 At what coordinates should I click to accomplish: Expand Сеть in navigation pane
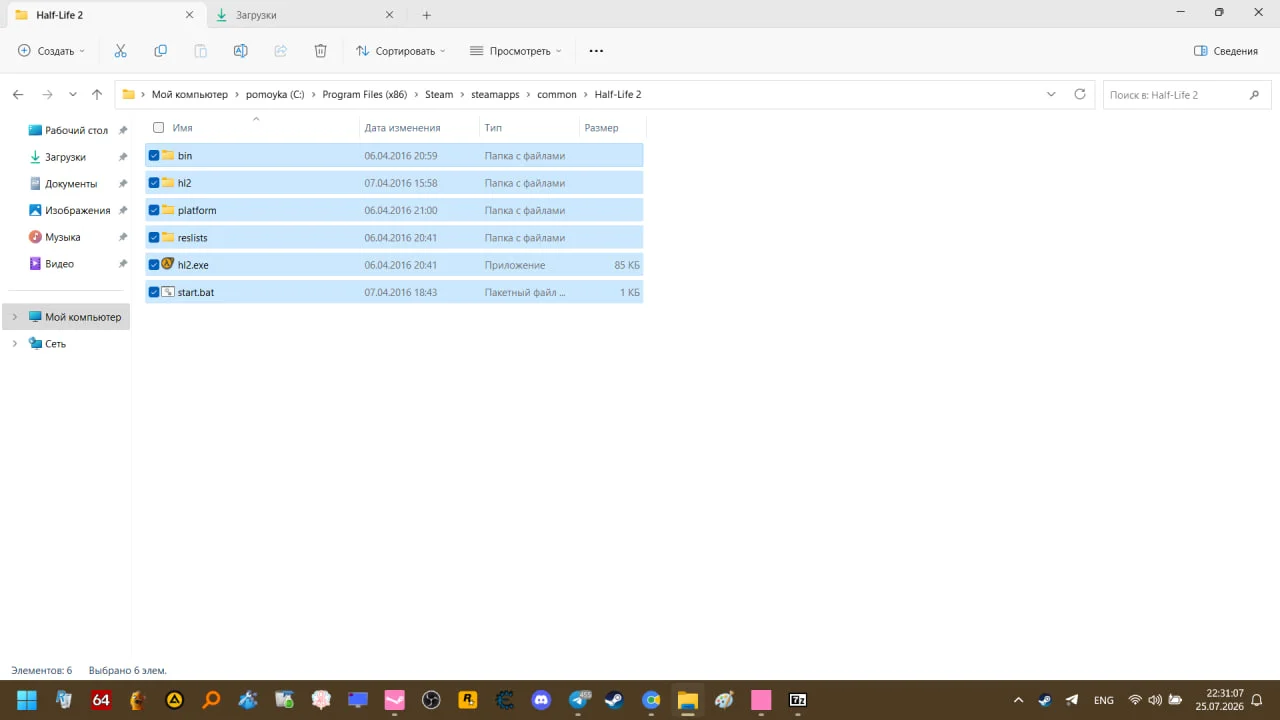click(x=14, y=344)
